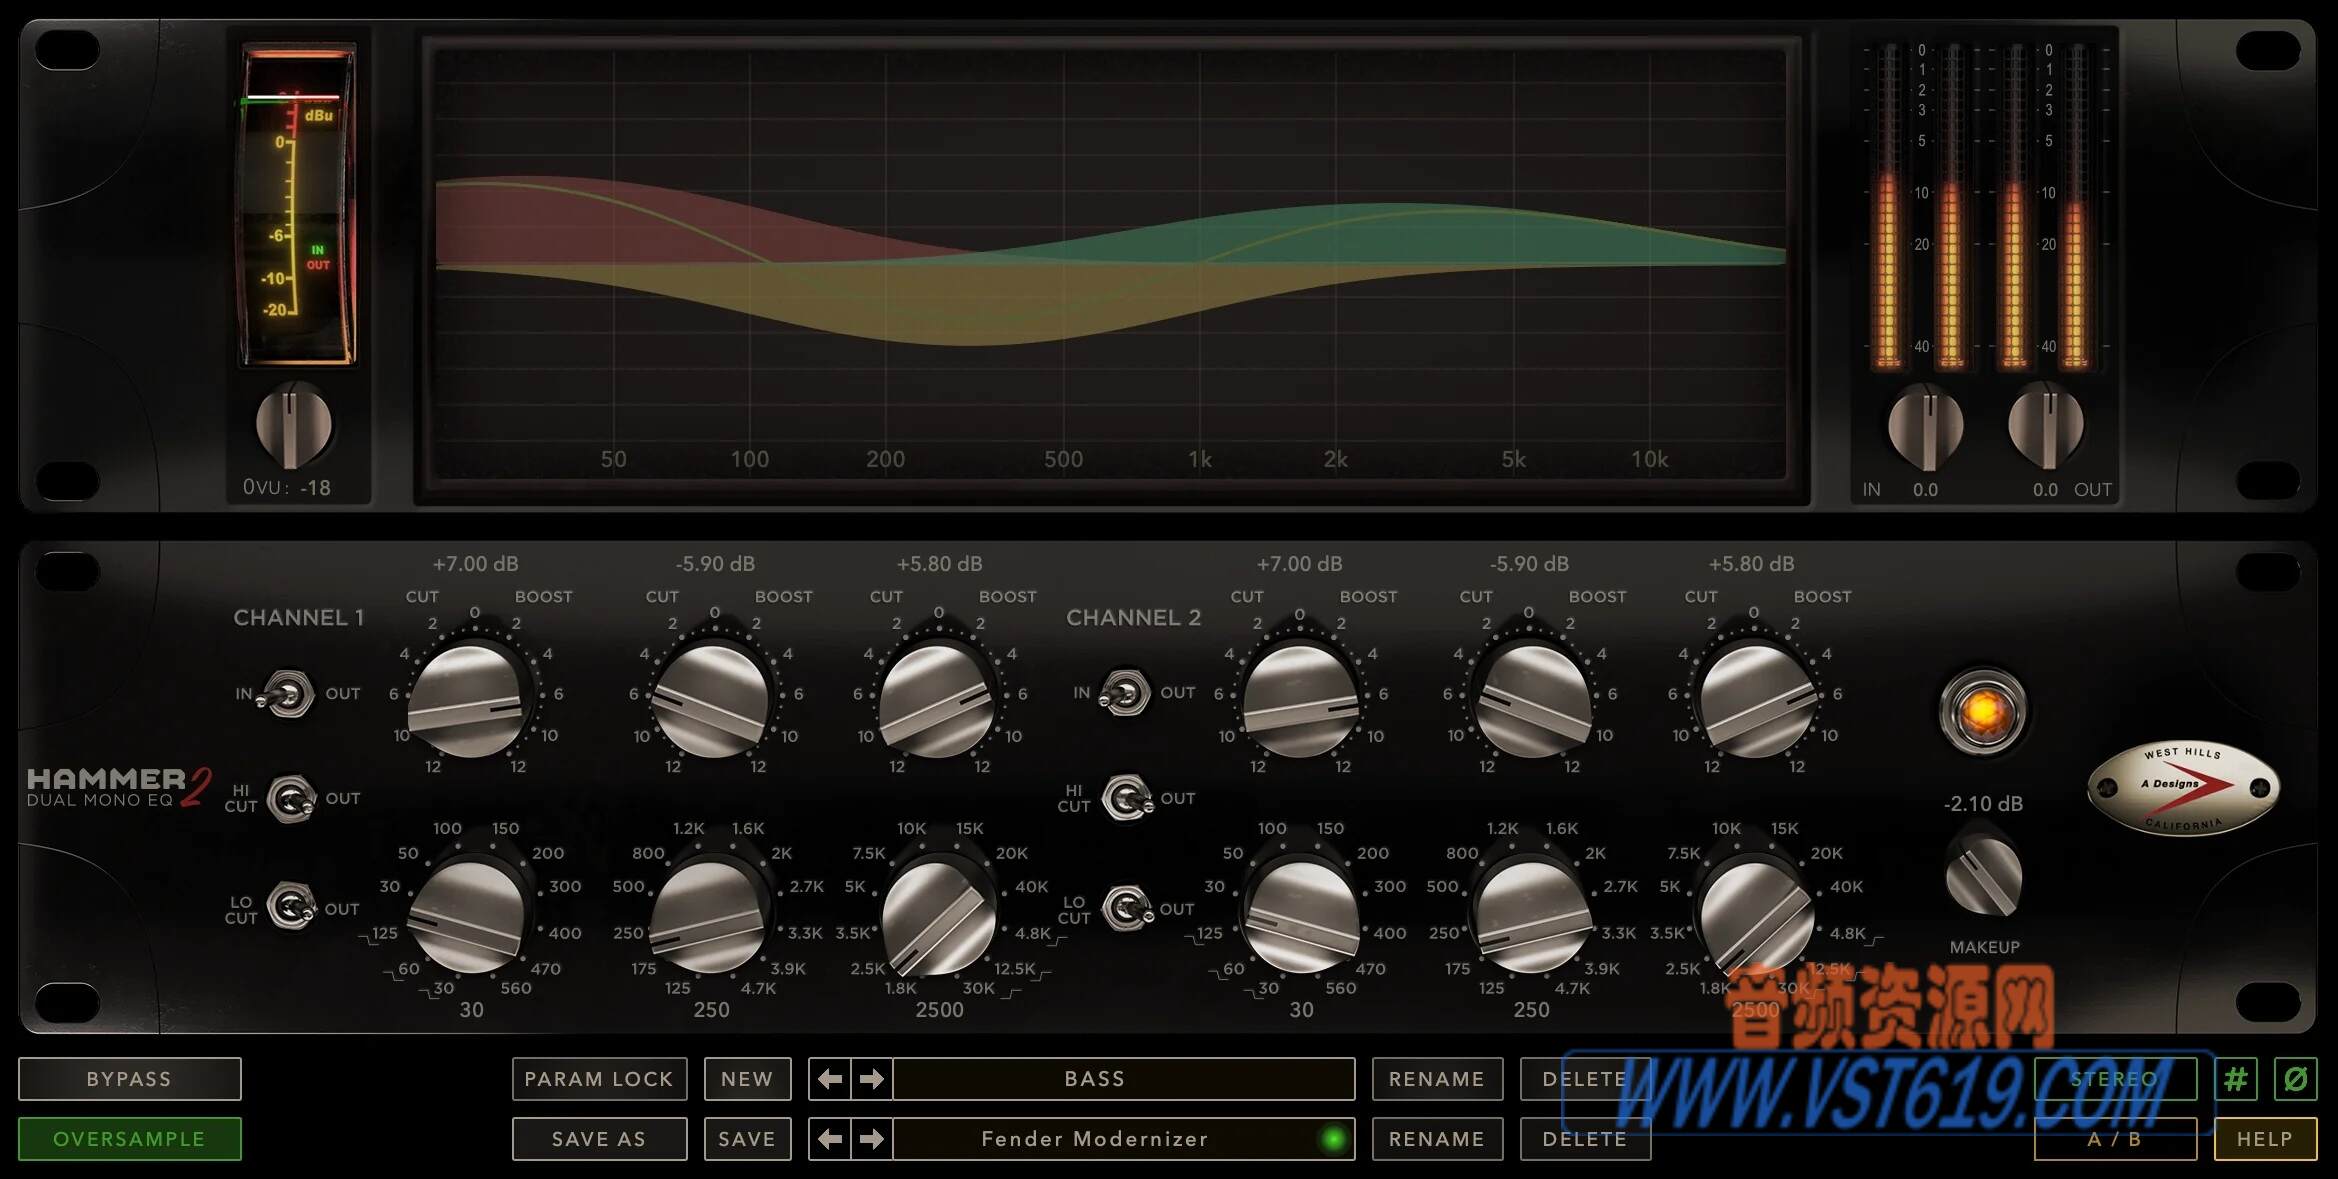Open the STEREO mode selector
This screenshot has width=2338, height=1179.
click(2113, 1079)
